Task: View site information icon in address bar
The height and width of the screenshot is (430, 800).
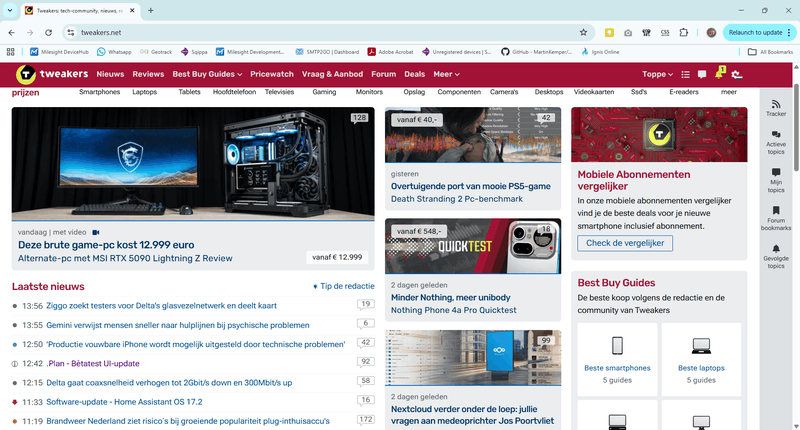Action: tap(71, 32)
